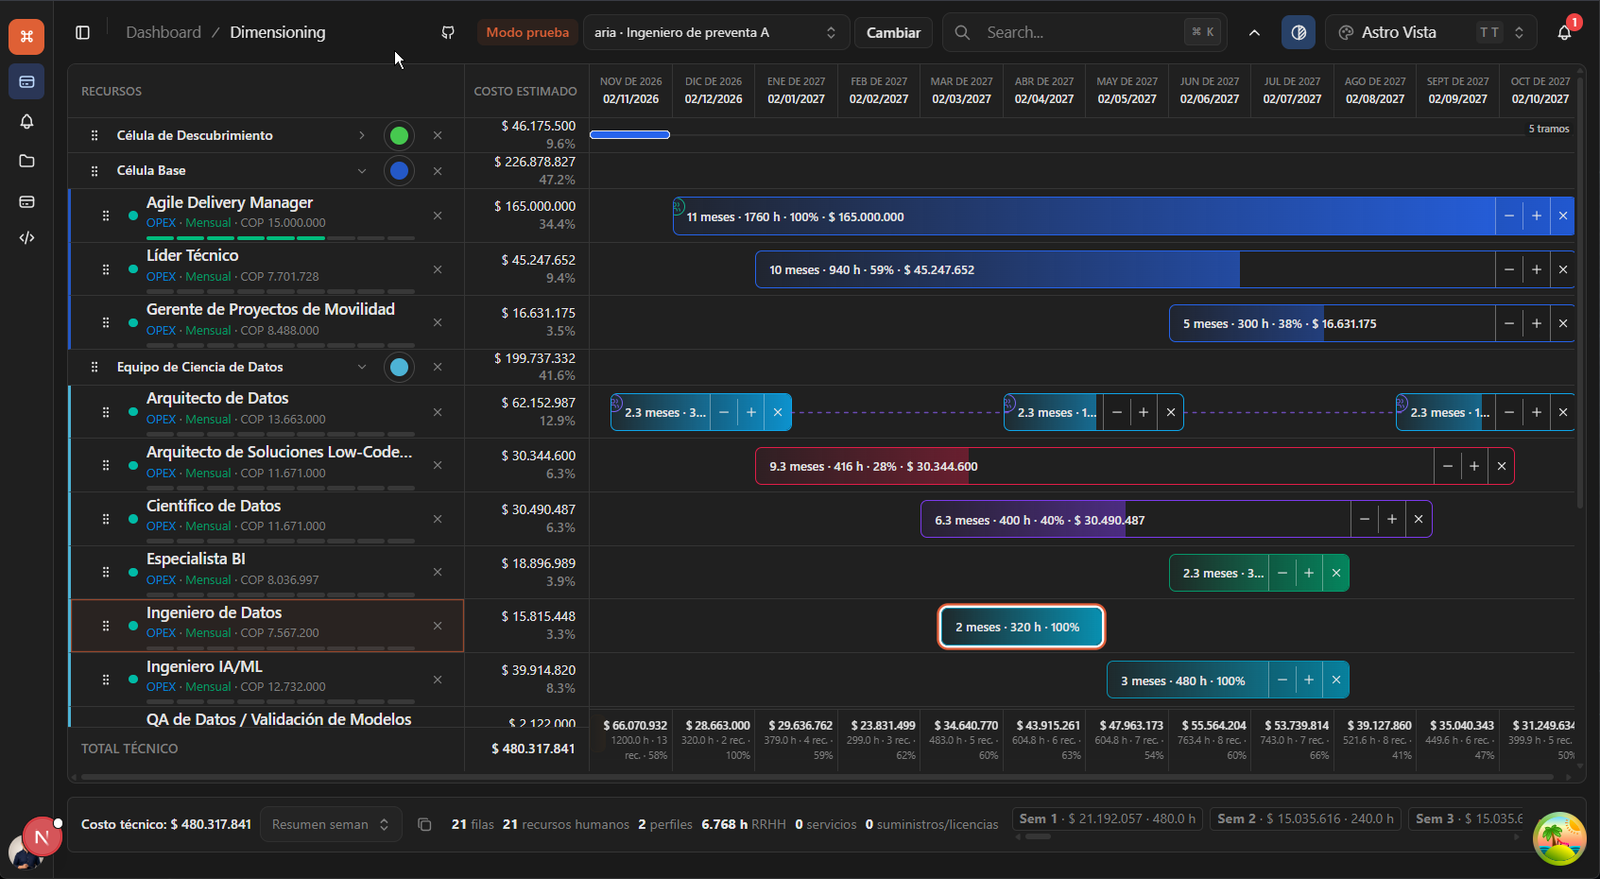This screenshot has height=879, width=1600.
Task: Toggle the theme contrast icon
Action: [1299, 32]
